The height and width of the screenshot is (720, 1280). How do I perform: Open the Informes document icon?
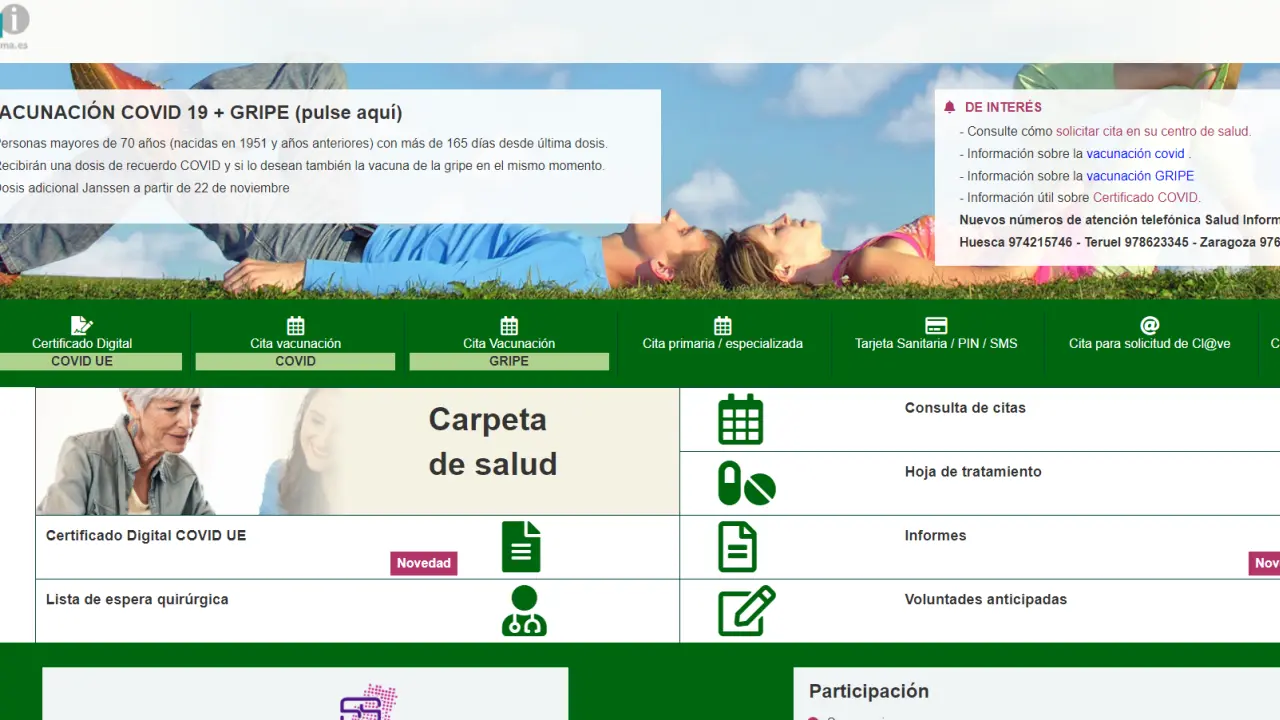coord(738,547)
